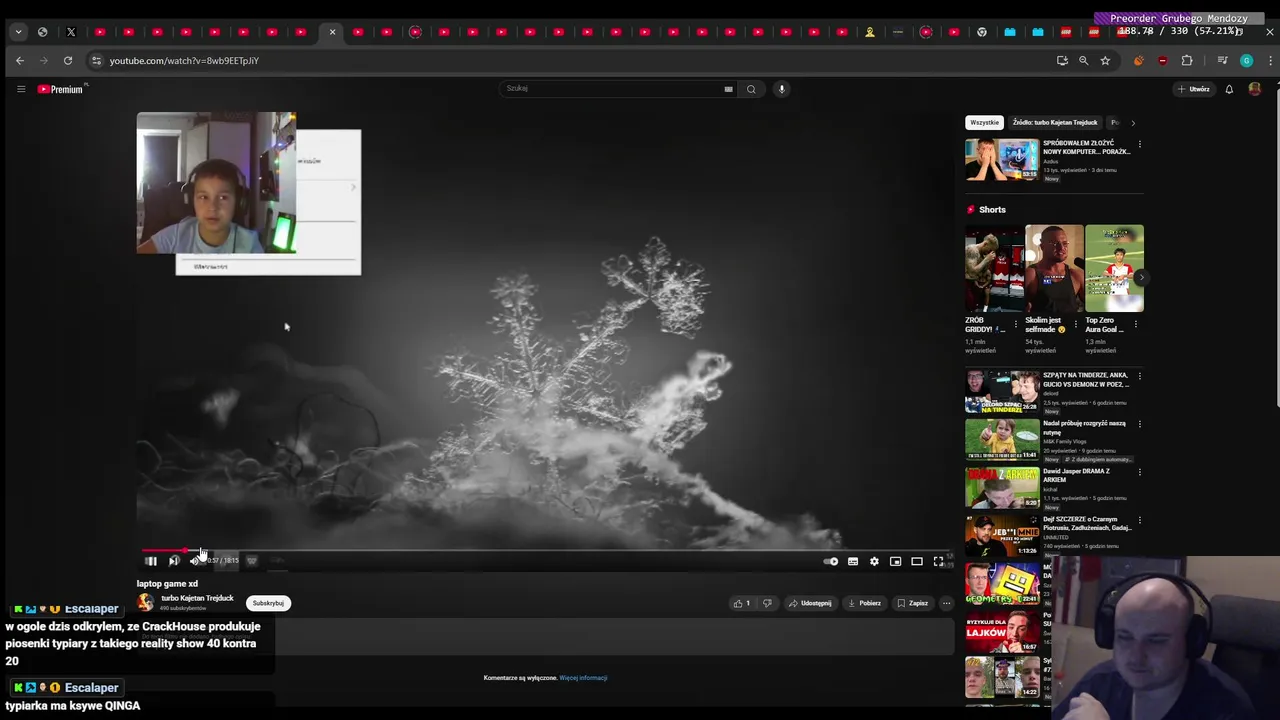Skip to the next video
The width and height of the screenshot is (1280, 720).
(173, 561)
